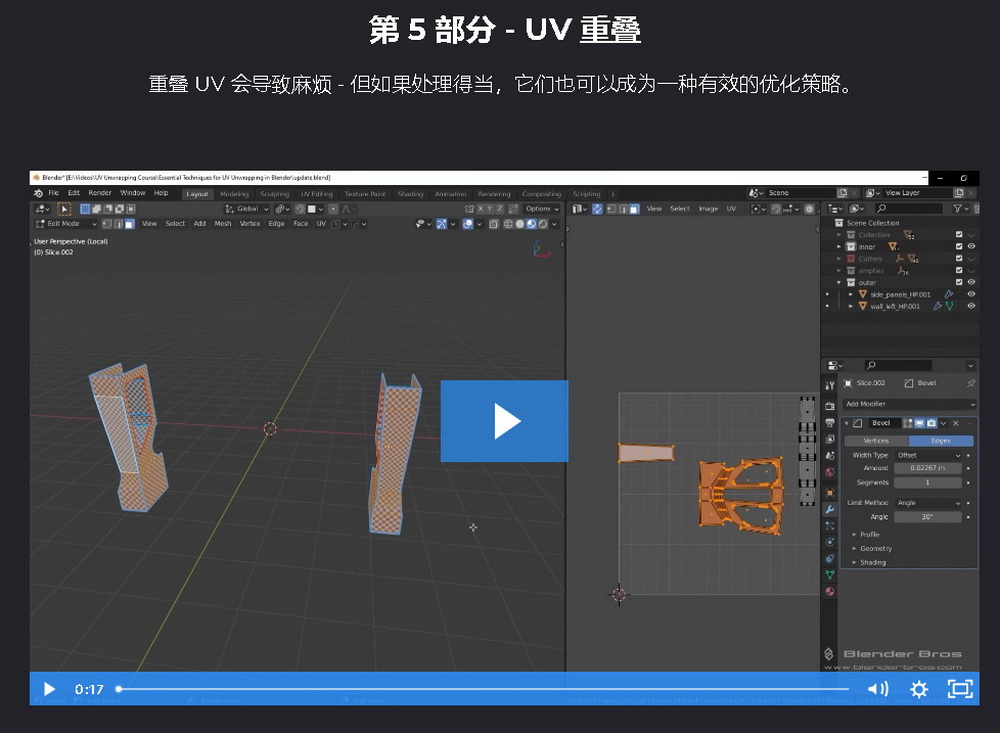Screen dimensions: 1000x733
Task: Select Edges in Bevel modifier
Action: coord(941,441)
